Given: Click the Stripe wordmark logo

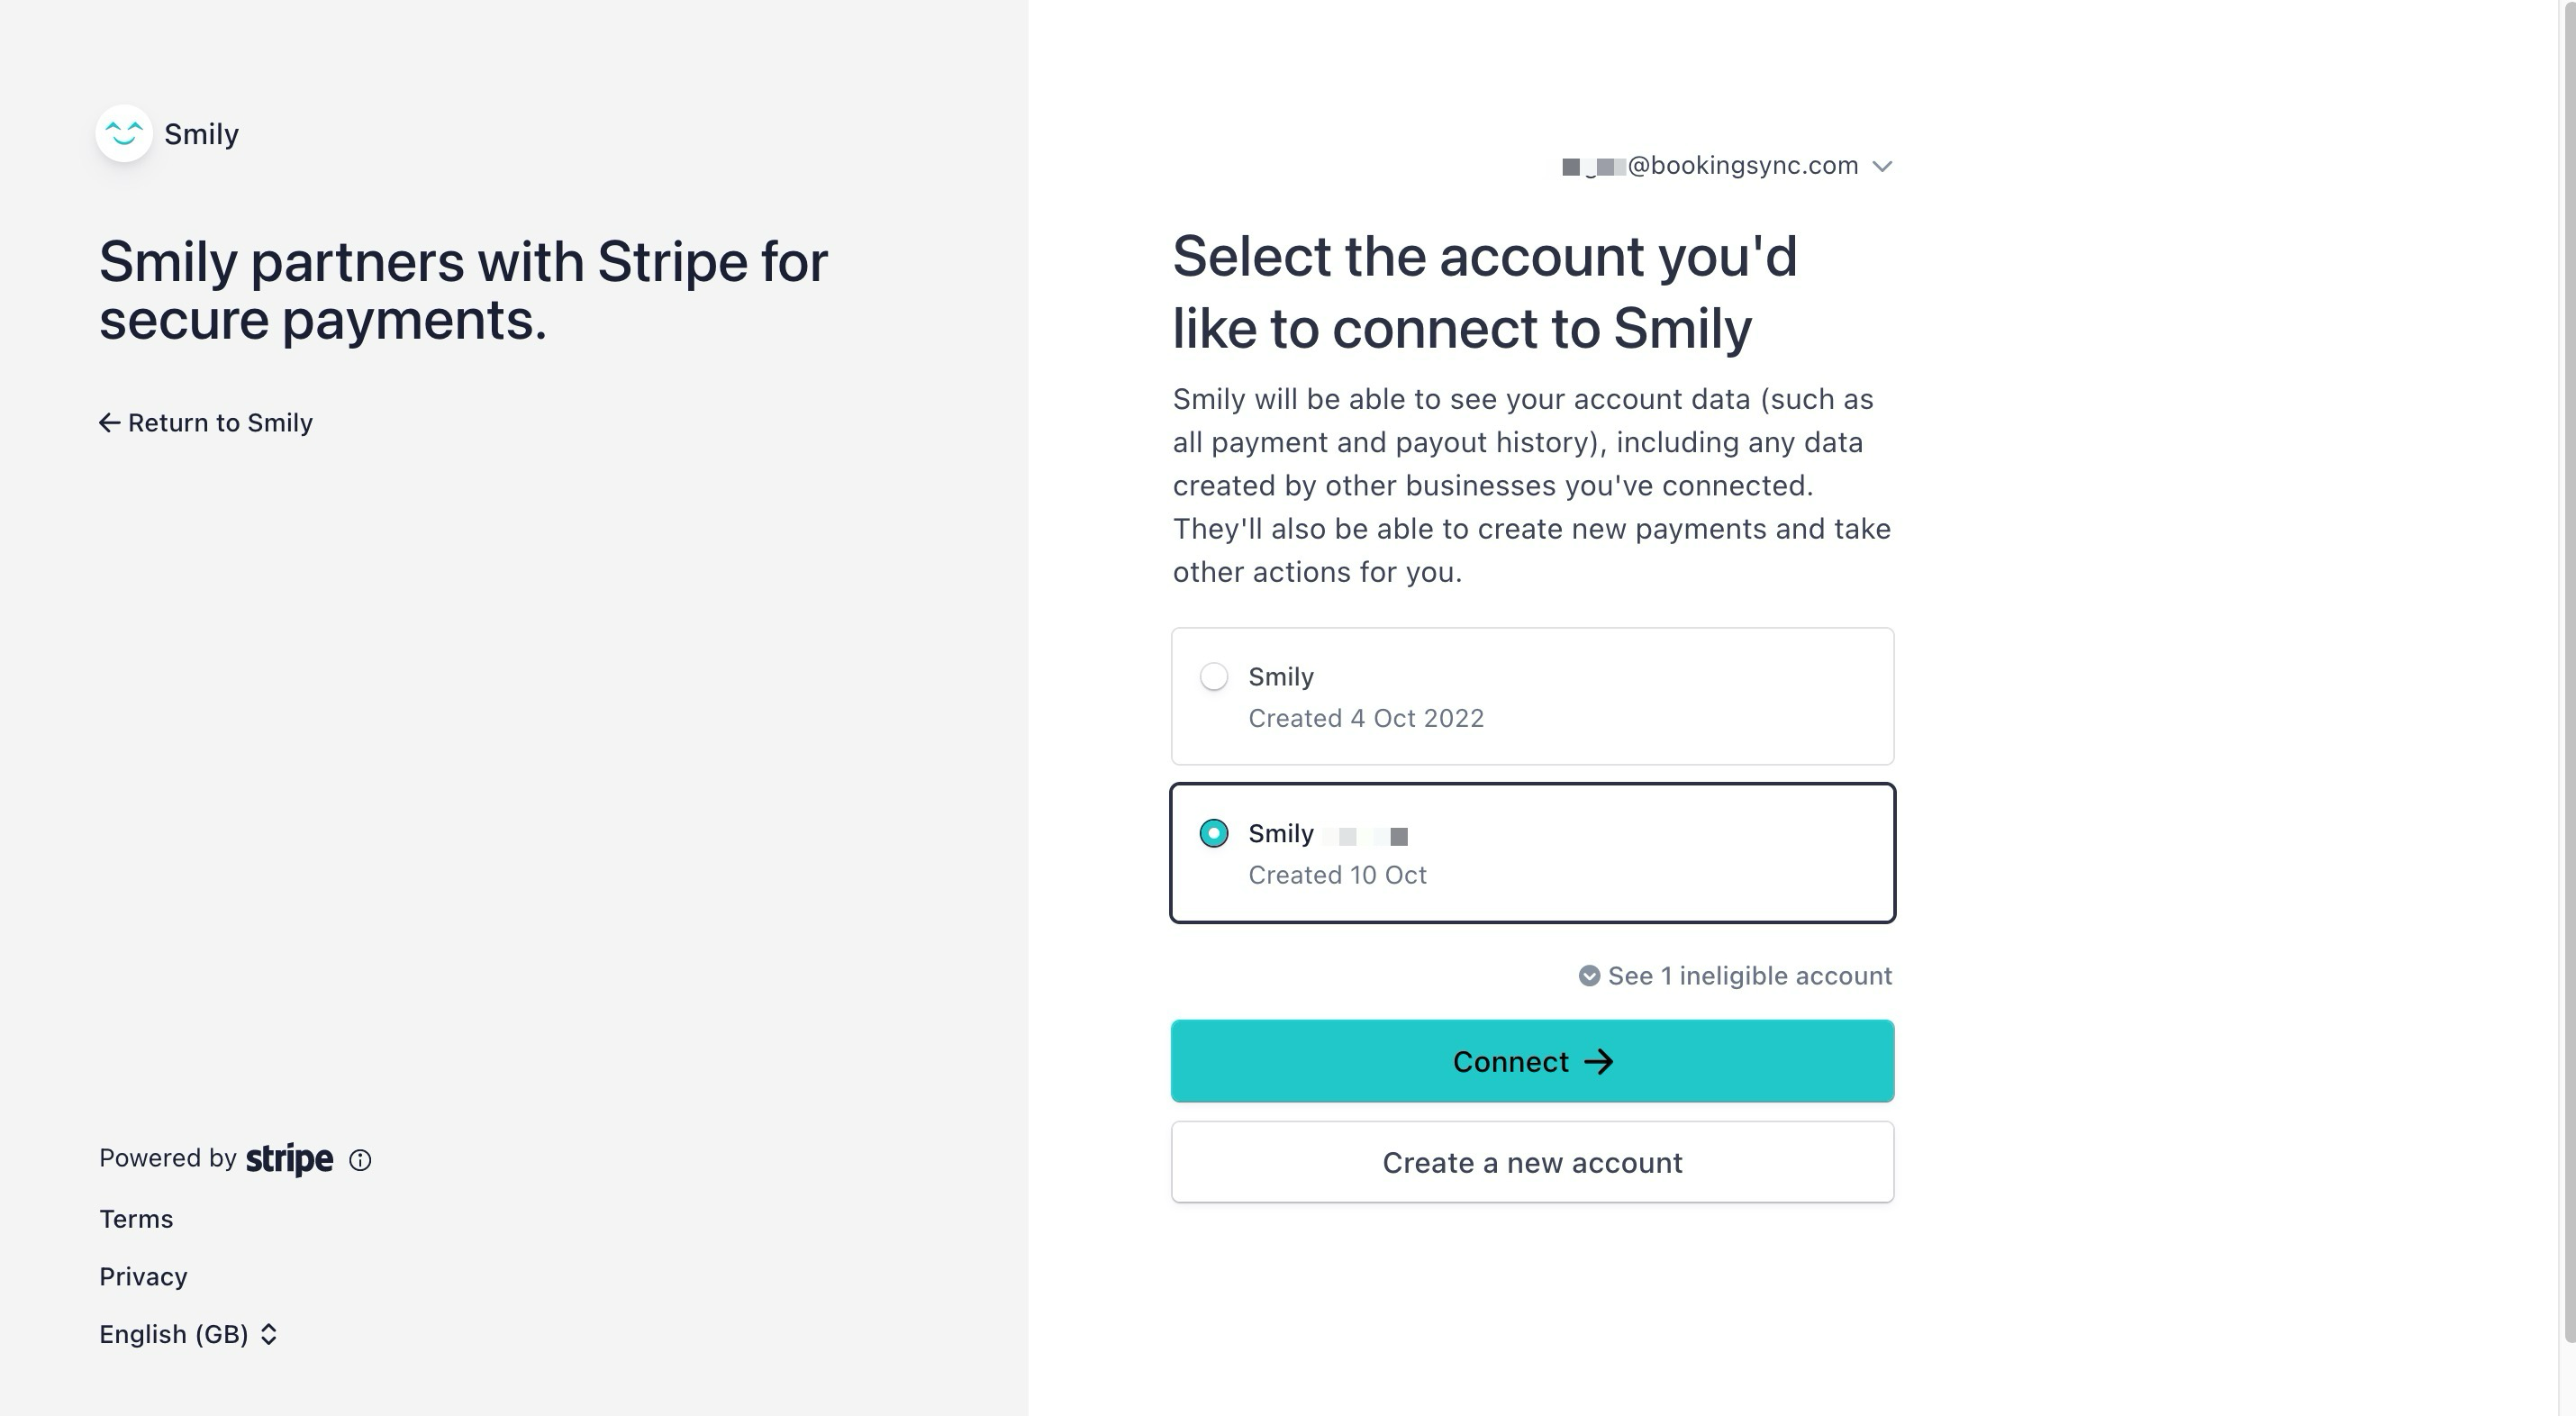Looking at the screenshot, I should point(290,1159).
